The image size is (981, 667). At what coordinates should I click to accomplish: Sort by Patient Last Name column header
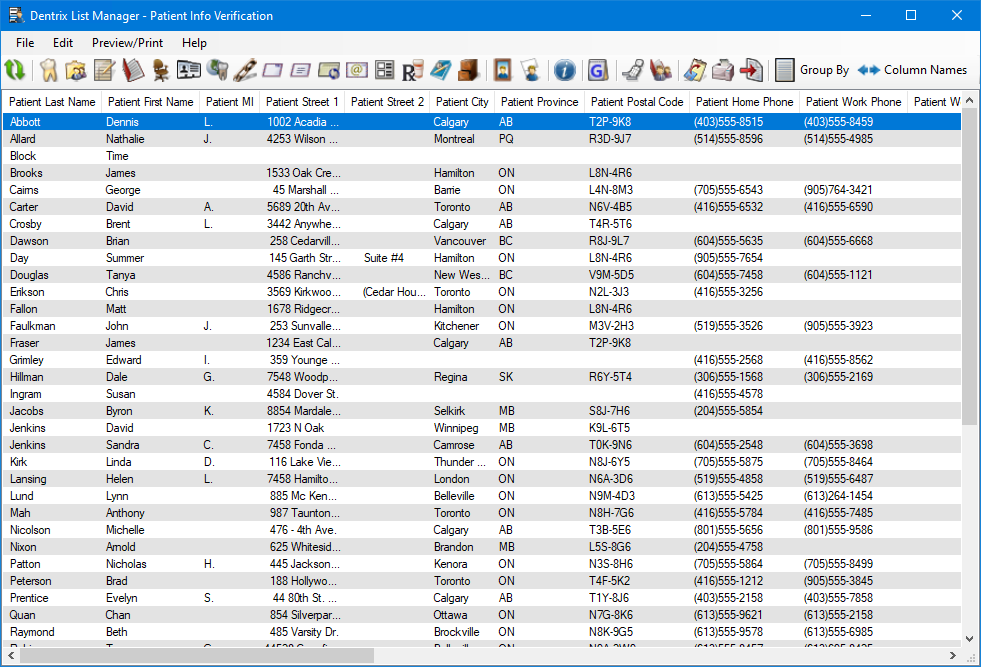52,101
